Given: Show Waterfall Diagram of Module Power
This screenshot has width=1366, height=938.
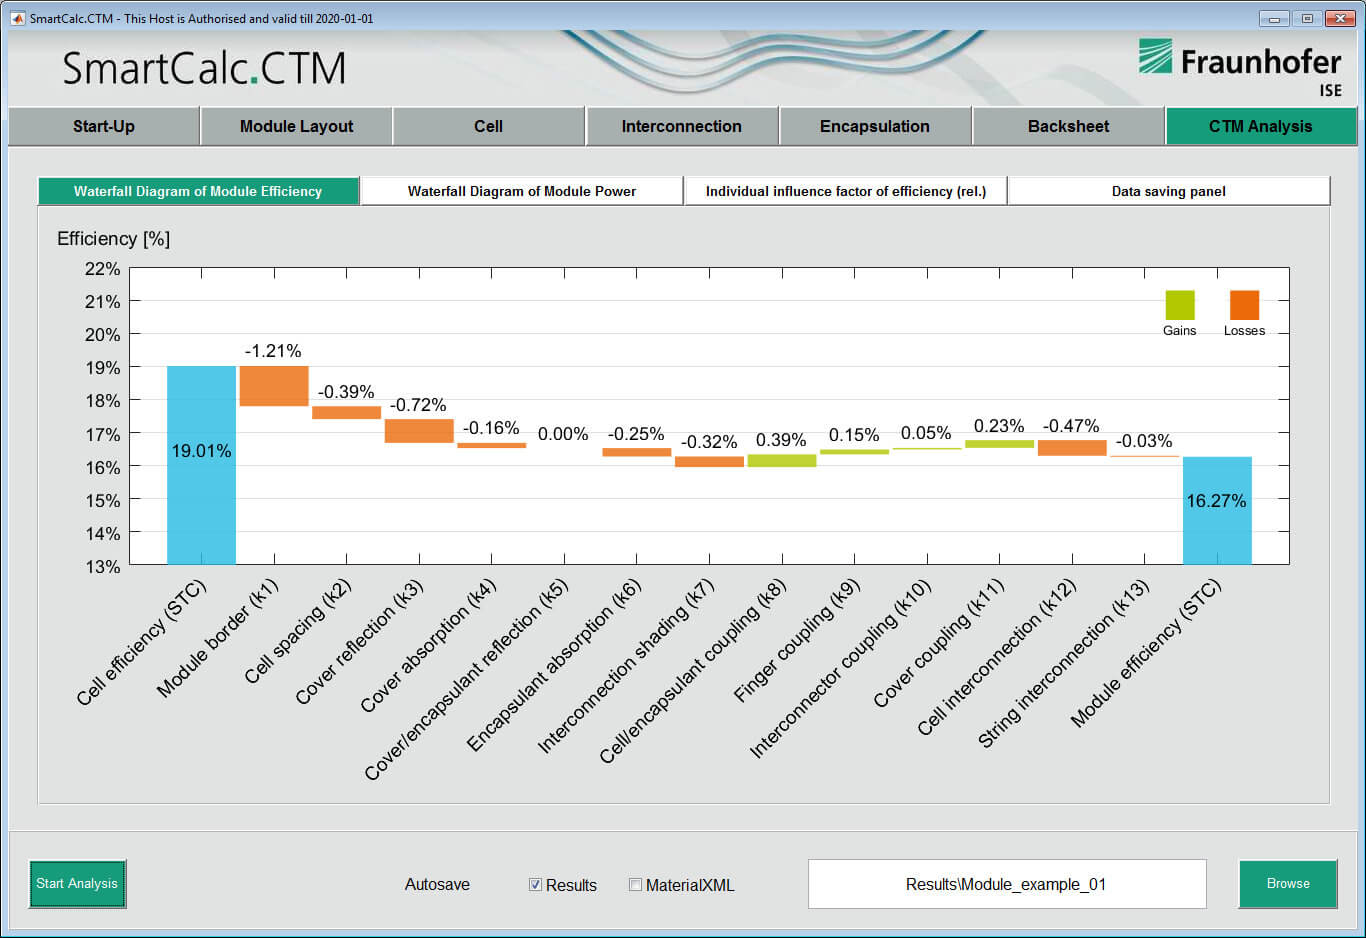Looking at the screenshot, I should (522, 191).
